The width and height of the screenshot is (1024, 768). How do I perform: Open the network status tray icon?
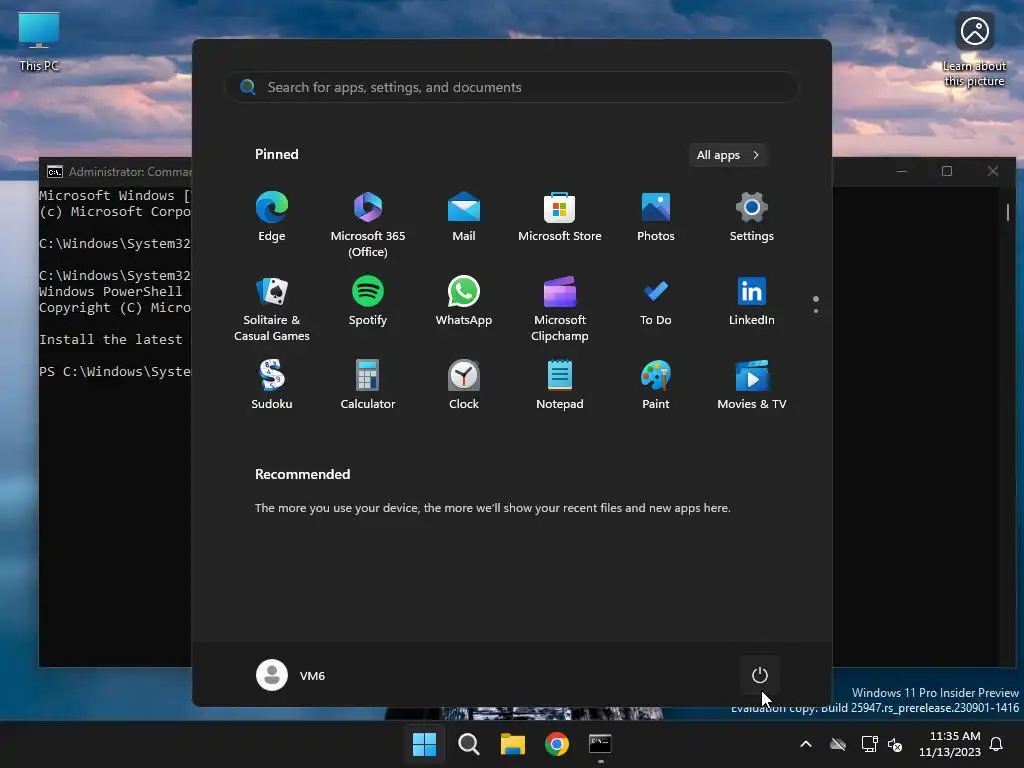click(869, 744)
